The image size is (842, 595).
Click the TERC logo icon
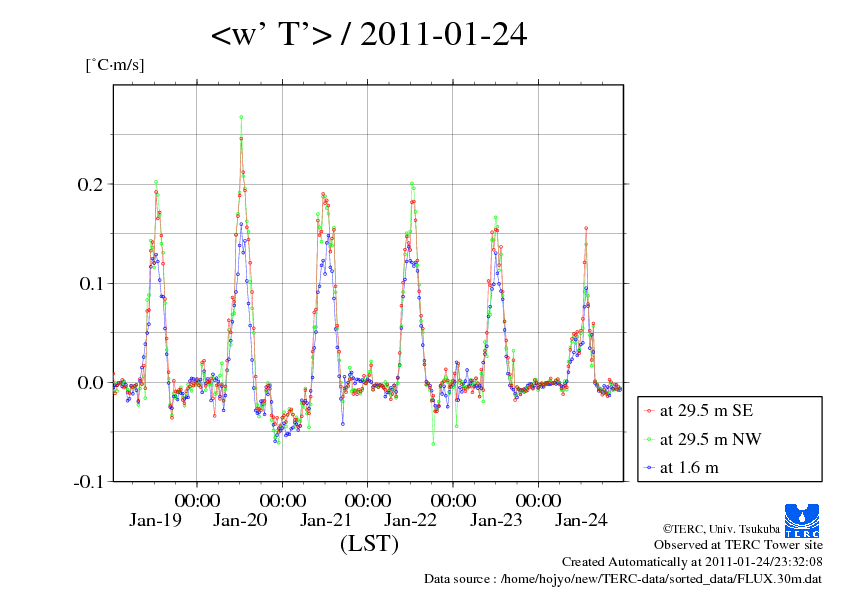(x=802, y=520)
